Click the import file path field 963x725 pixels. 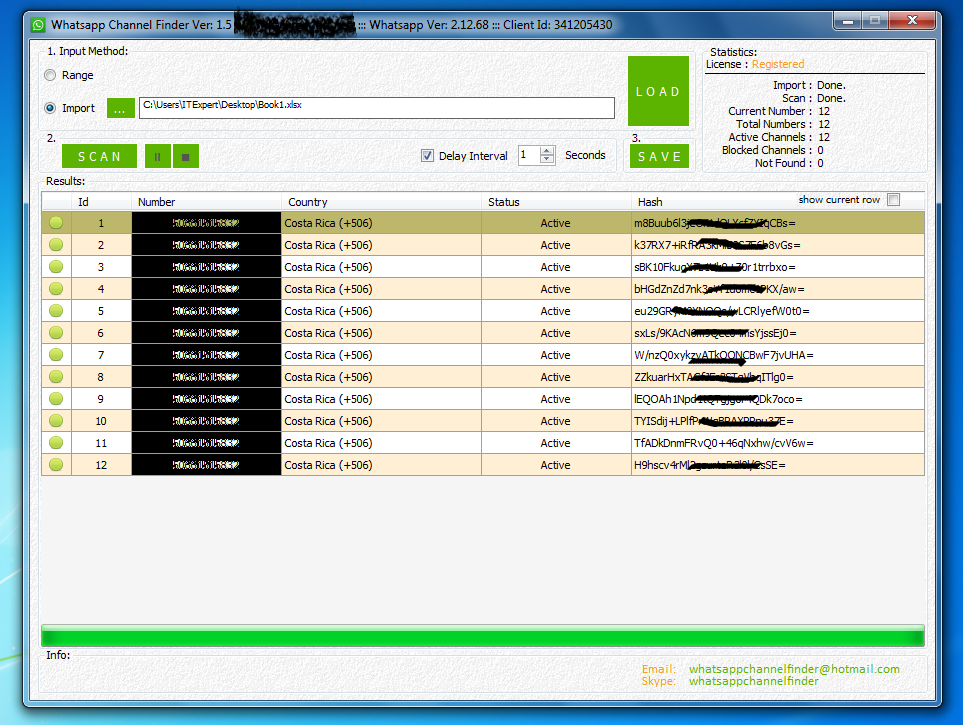[376, 108]
